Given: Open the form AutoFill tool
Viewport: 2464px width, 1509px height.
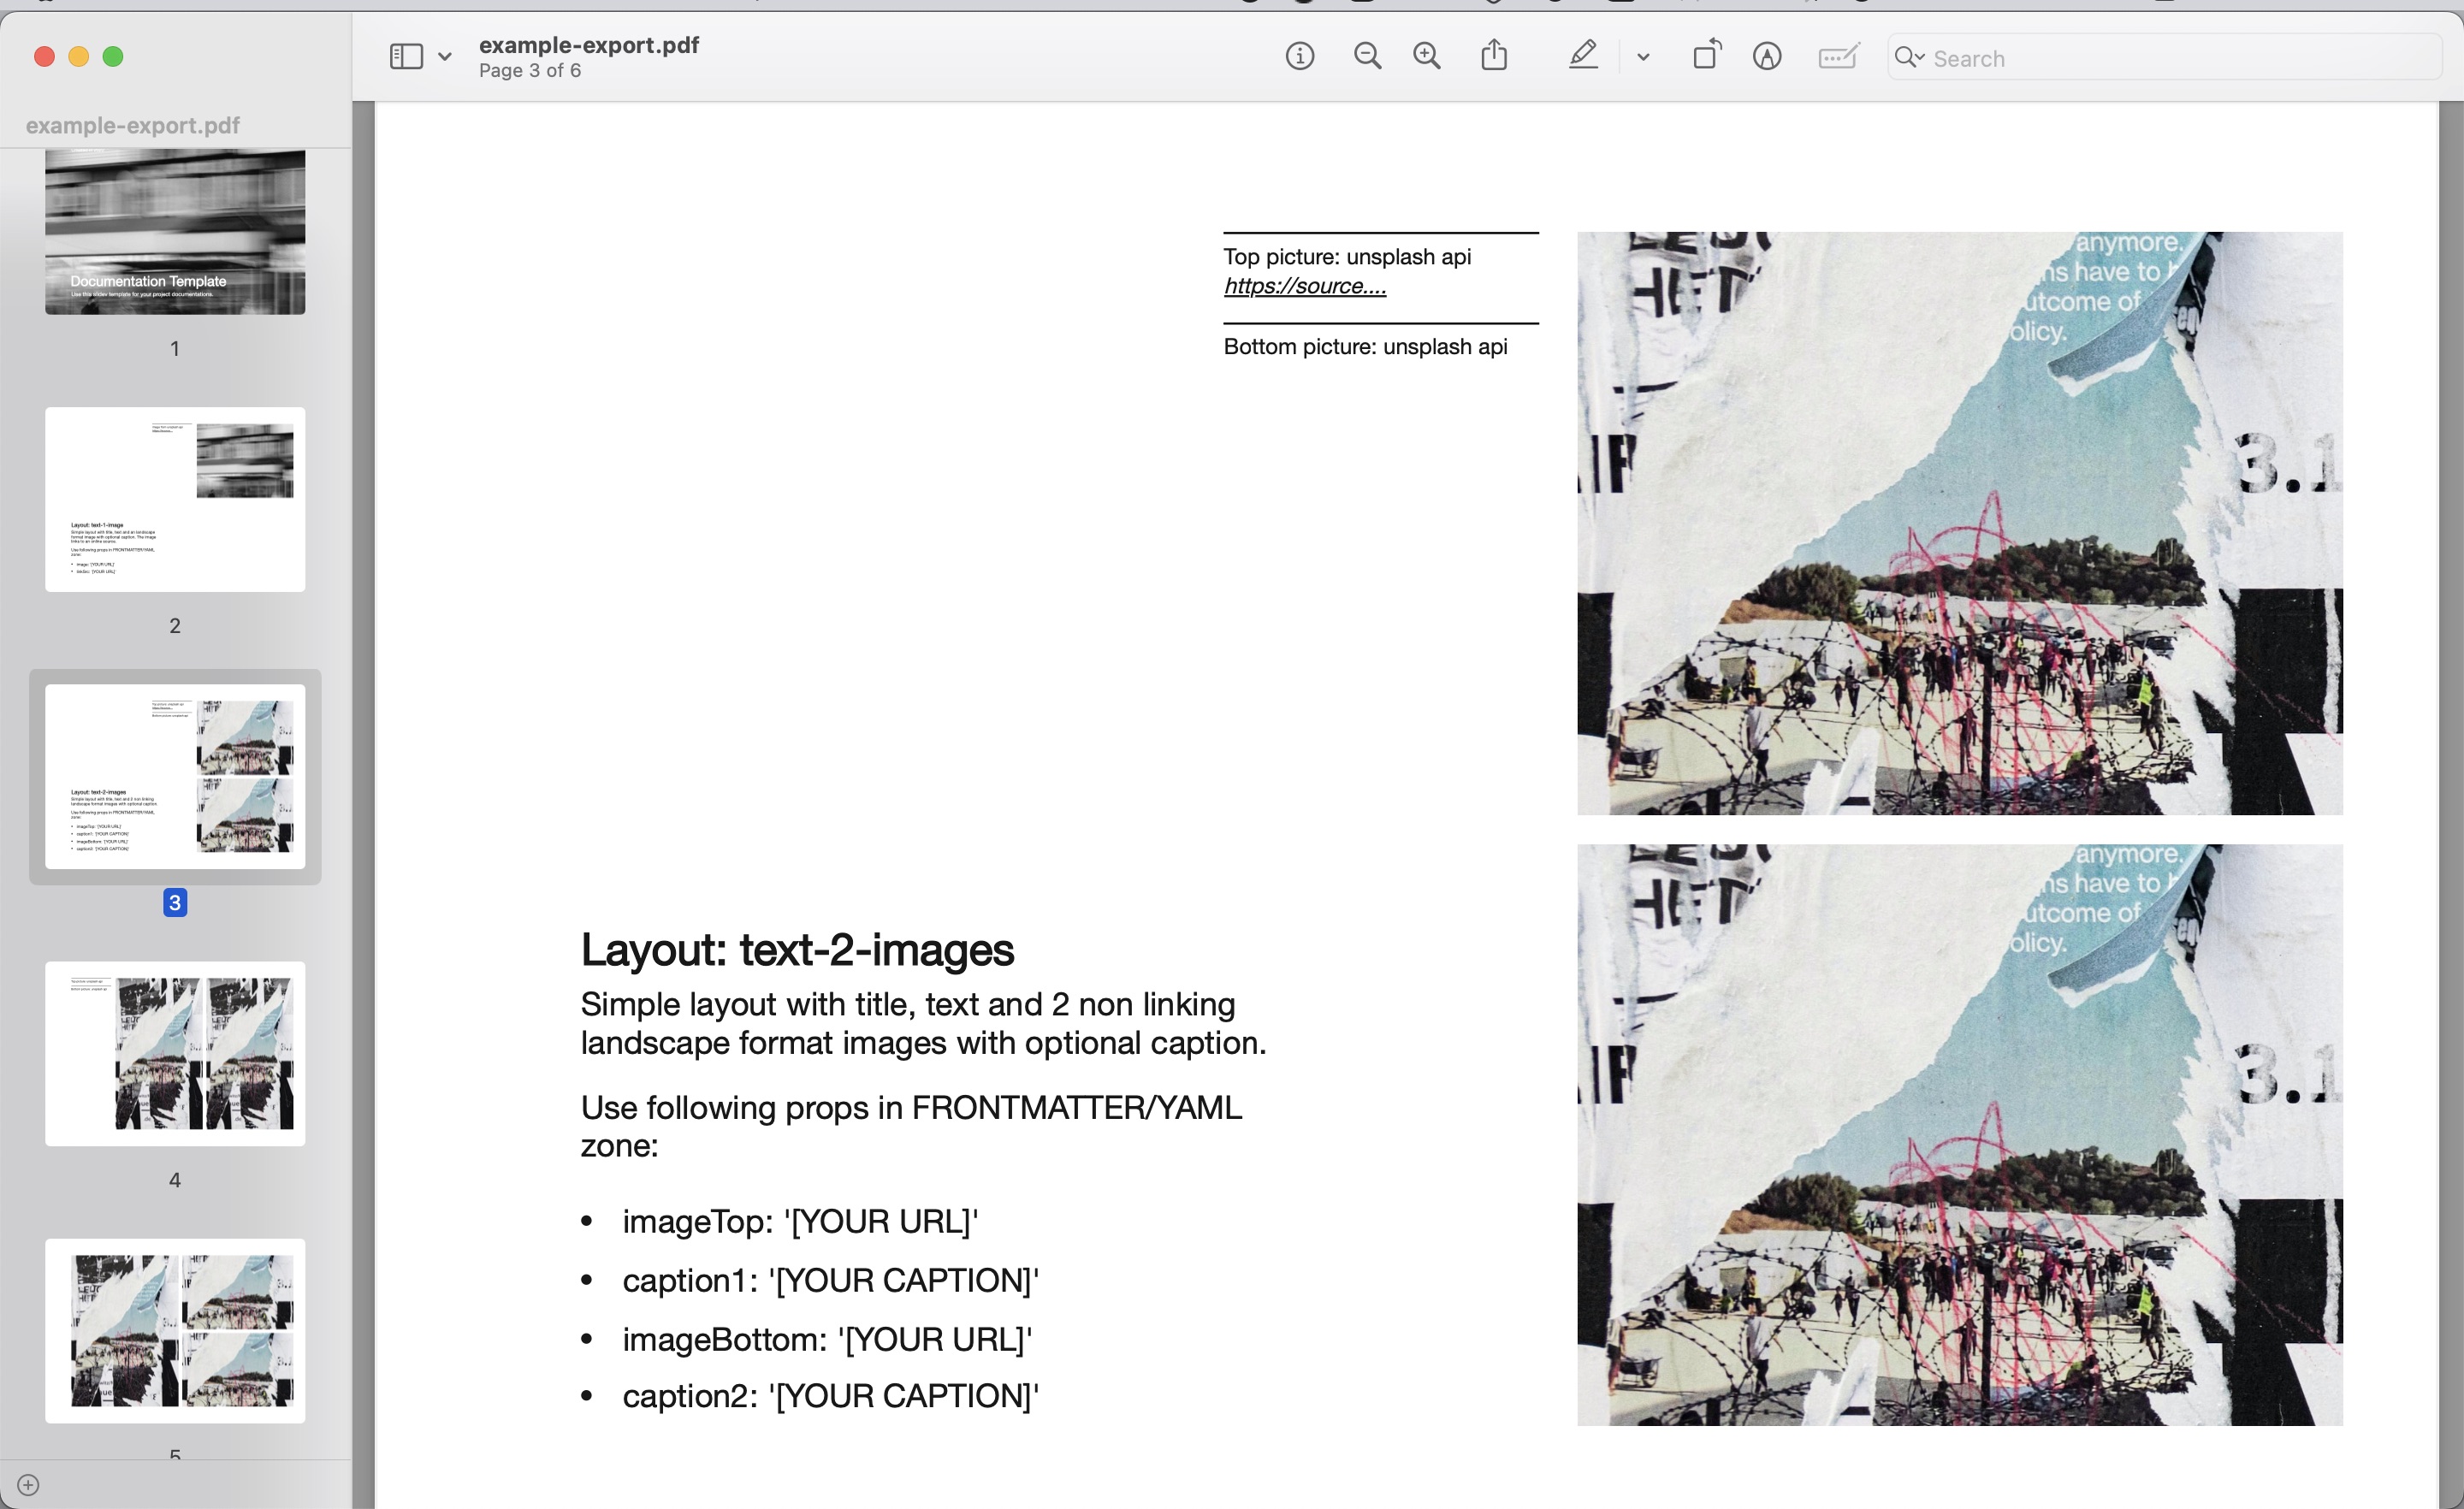Looking at the screenshot, I should tap(1838, 56).
